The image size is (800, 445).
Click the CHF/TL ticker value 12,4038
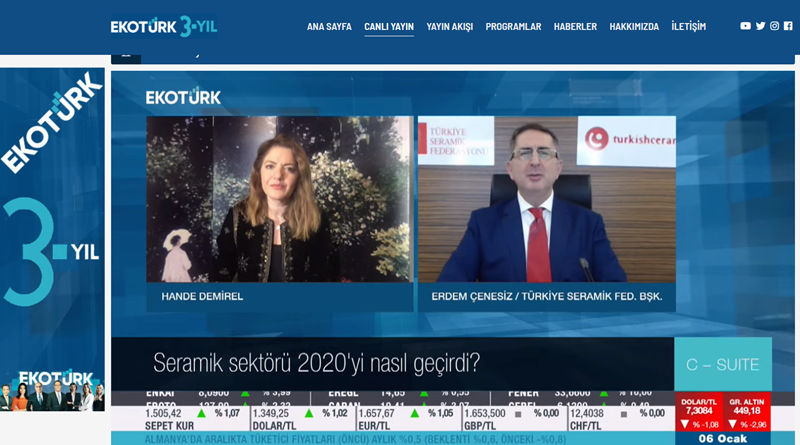coord(587,413)
